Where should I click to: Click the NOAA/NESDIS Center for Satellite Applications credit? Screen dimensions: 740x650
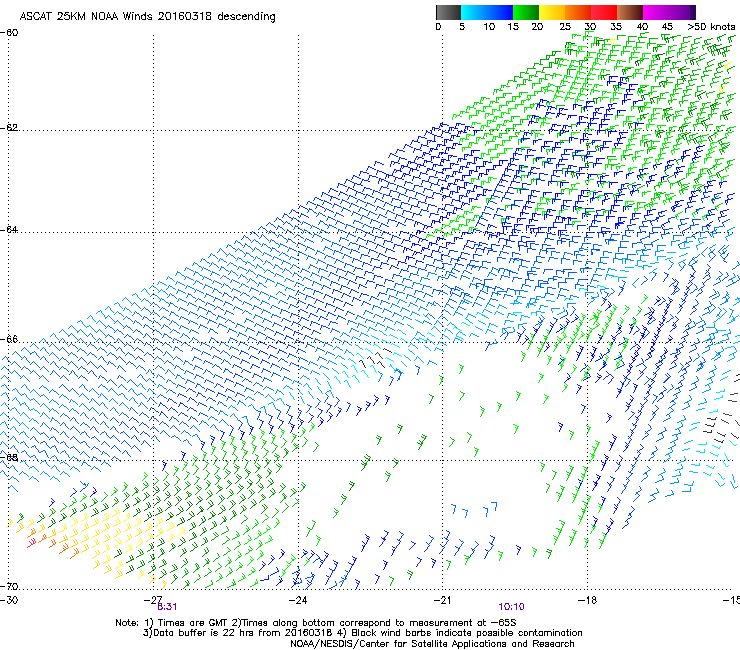point(432,644)
